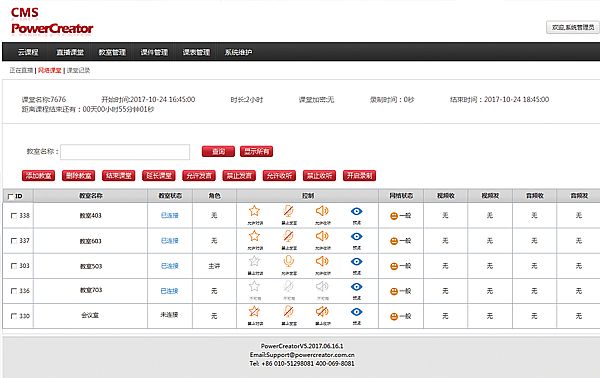The width and height of the screenshot is (600, 378).
Task: Click the 开启录制 button
Action: tap(359, 176)
